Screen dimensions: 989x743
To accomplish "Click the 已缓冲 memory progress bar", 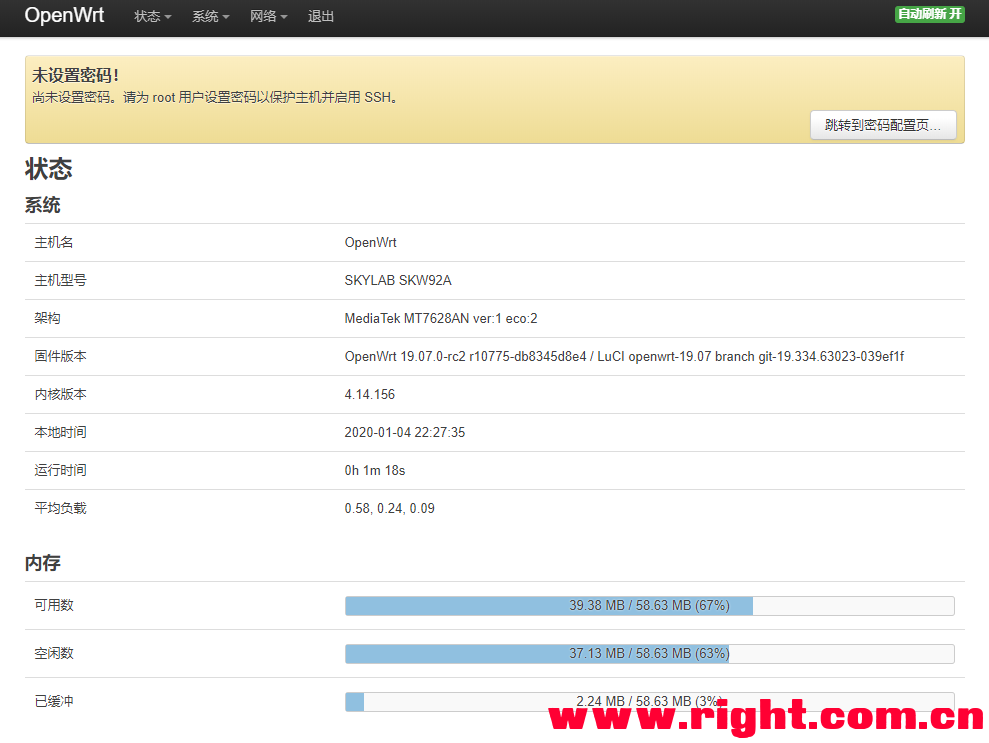I will click(x=649, y=702).
